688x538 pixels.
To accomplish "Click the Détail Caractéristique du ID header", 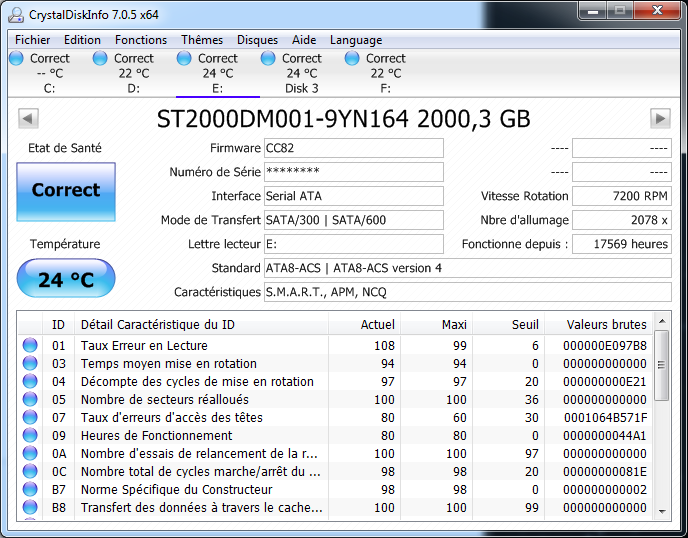I will 201,325.
